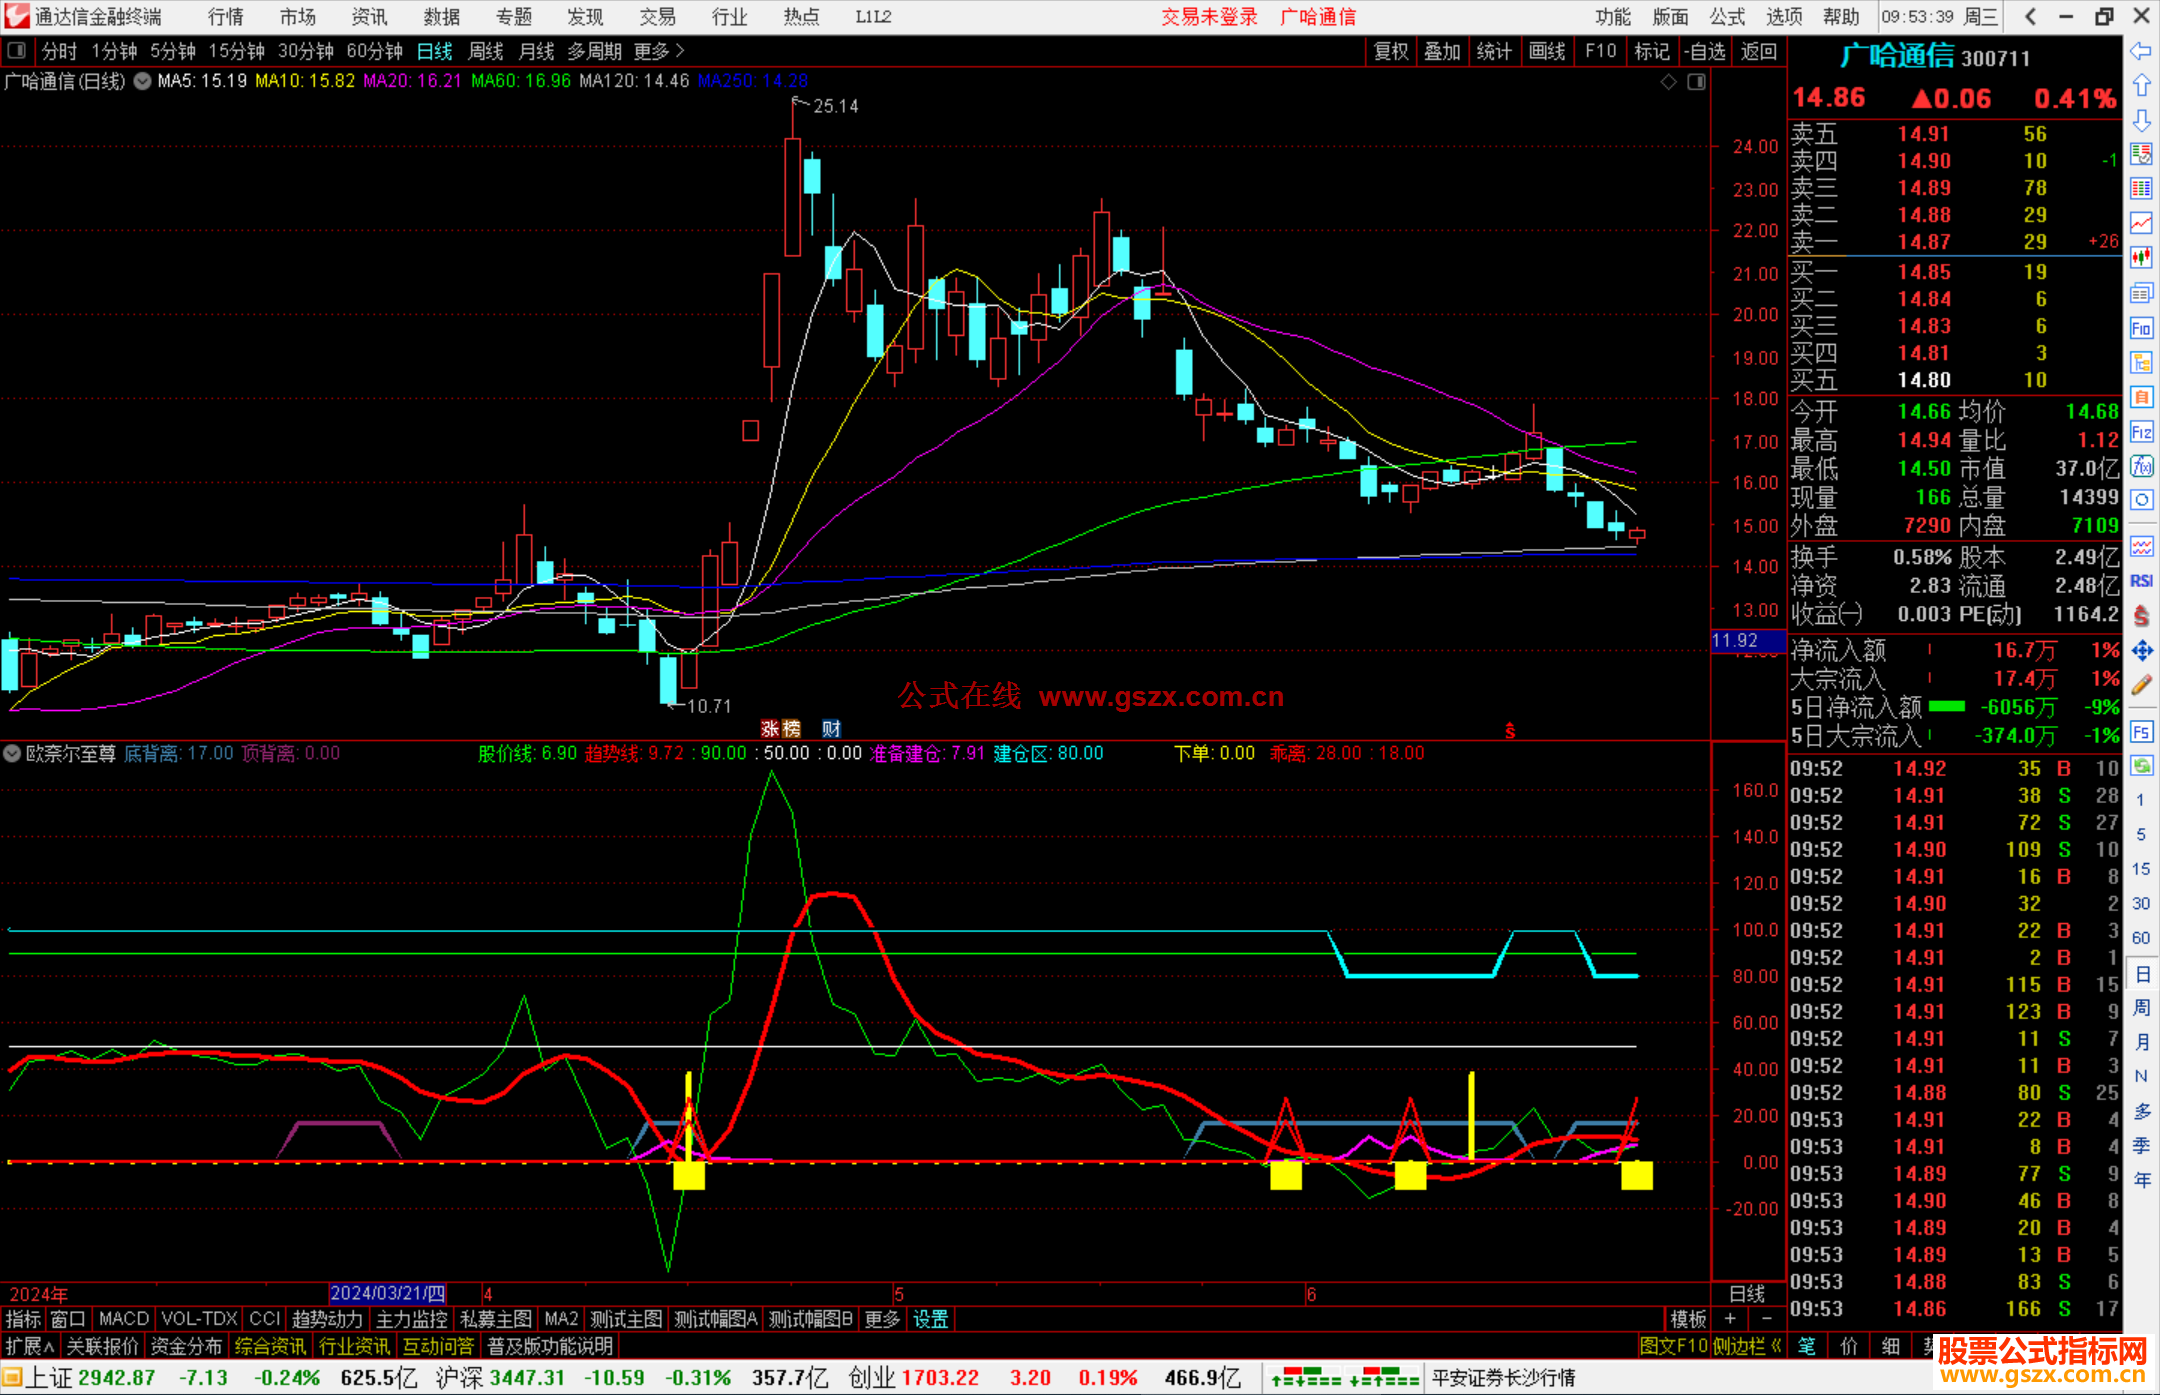Open the F10 company info sidebar icon

point(2141,329)
